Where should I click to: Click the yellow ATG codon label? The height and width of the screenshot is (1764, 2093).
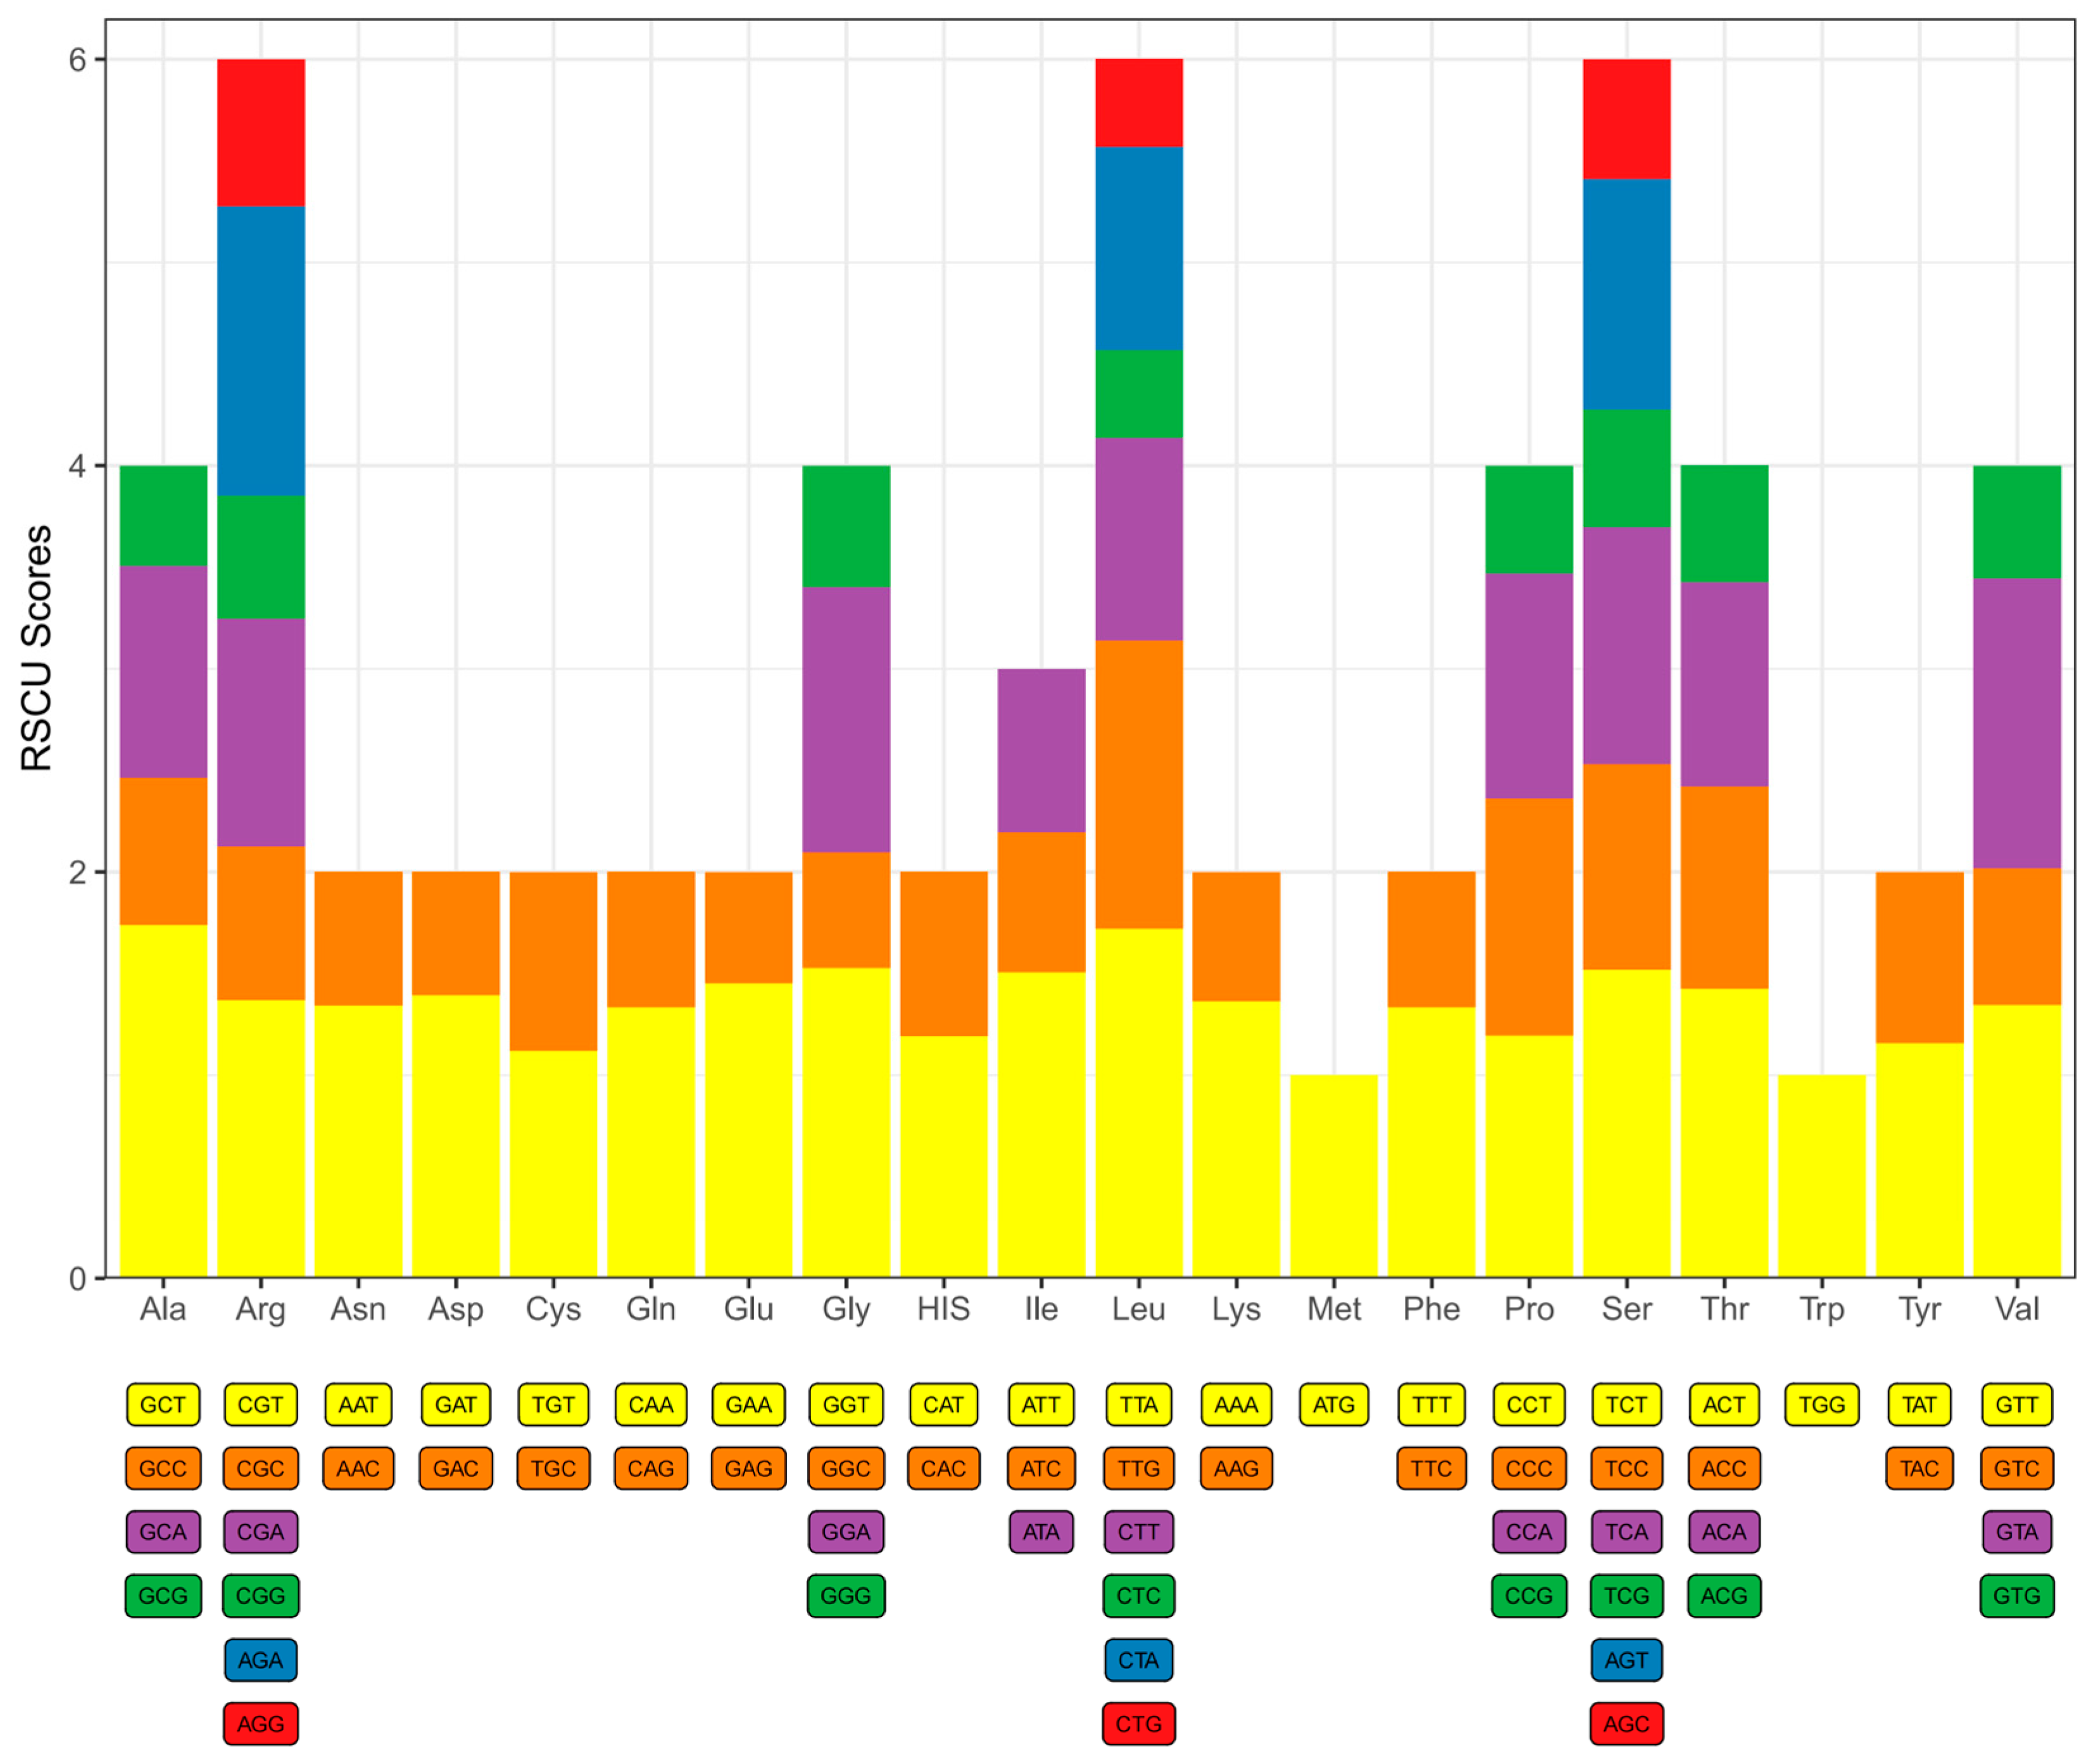coord(1333,1404)
